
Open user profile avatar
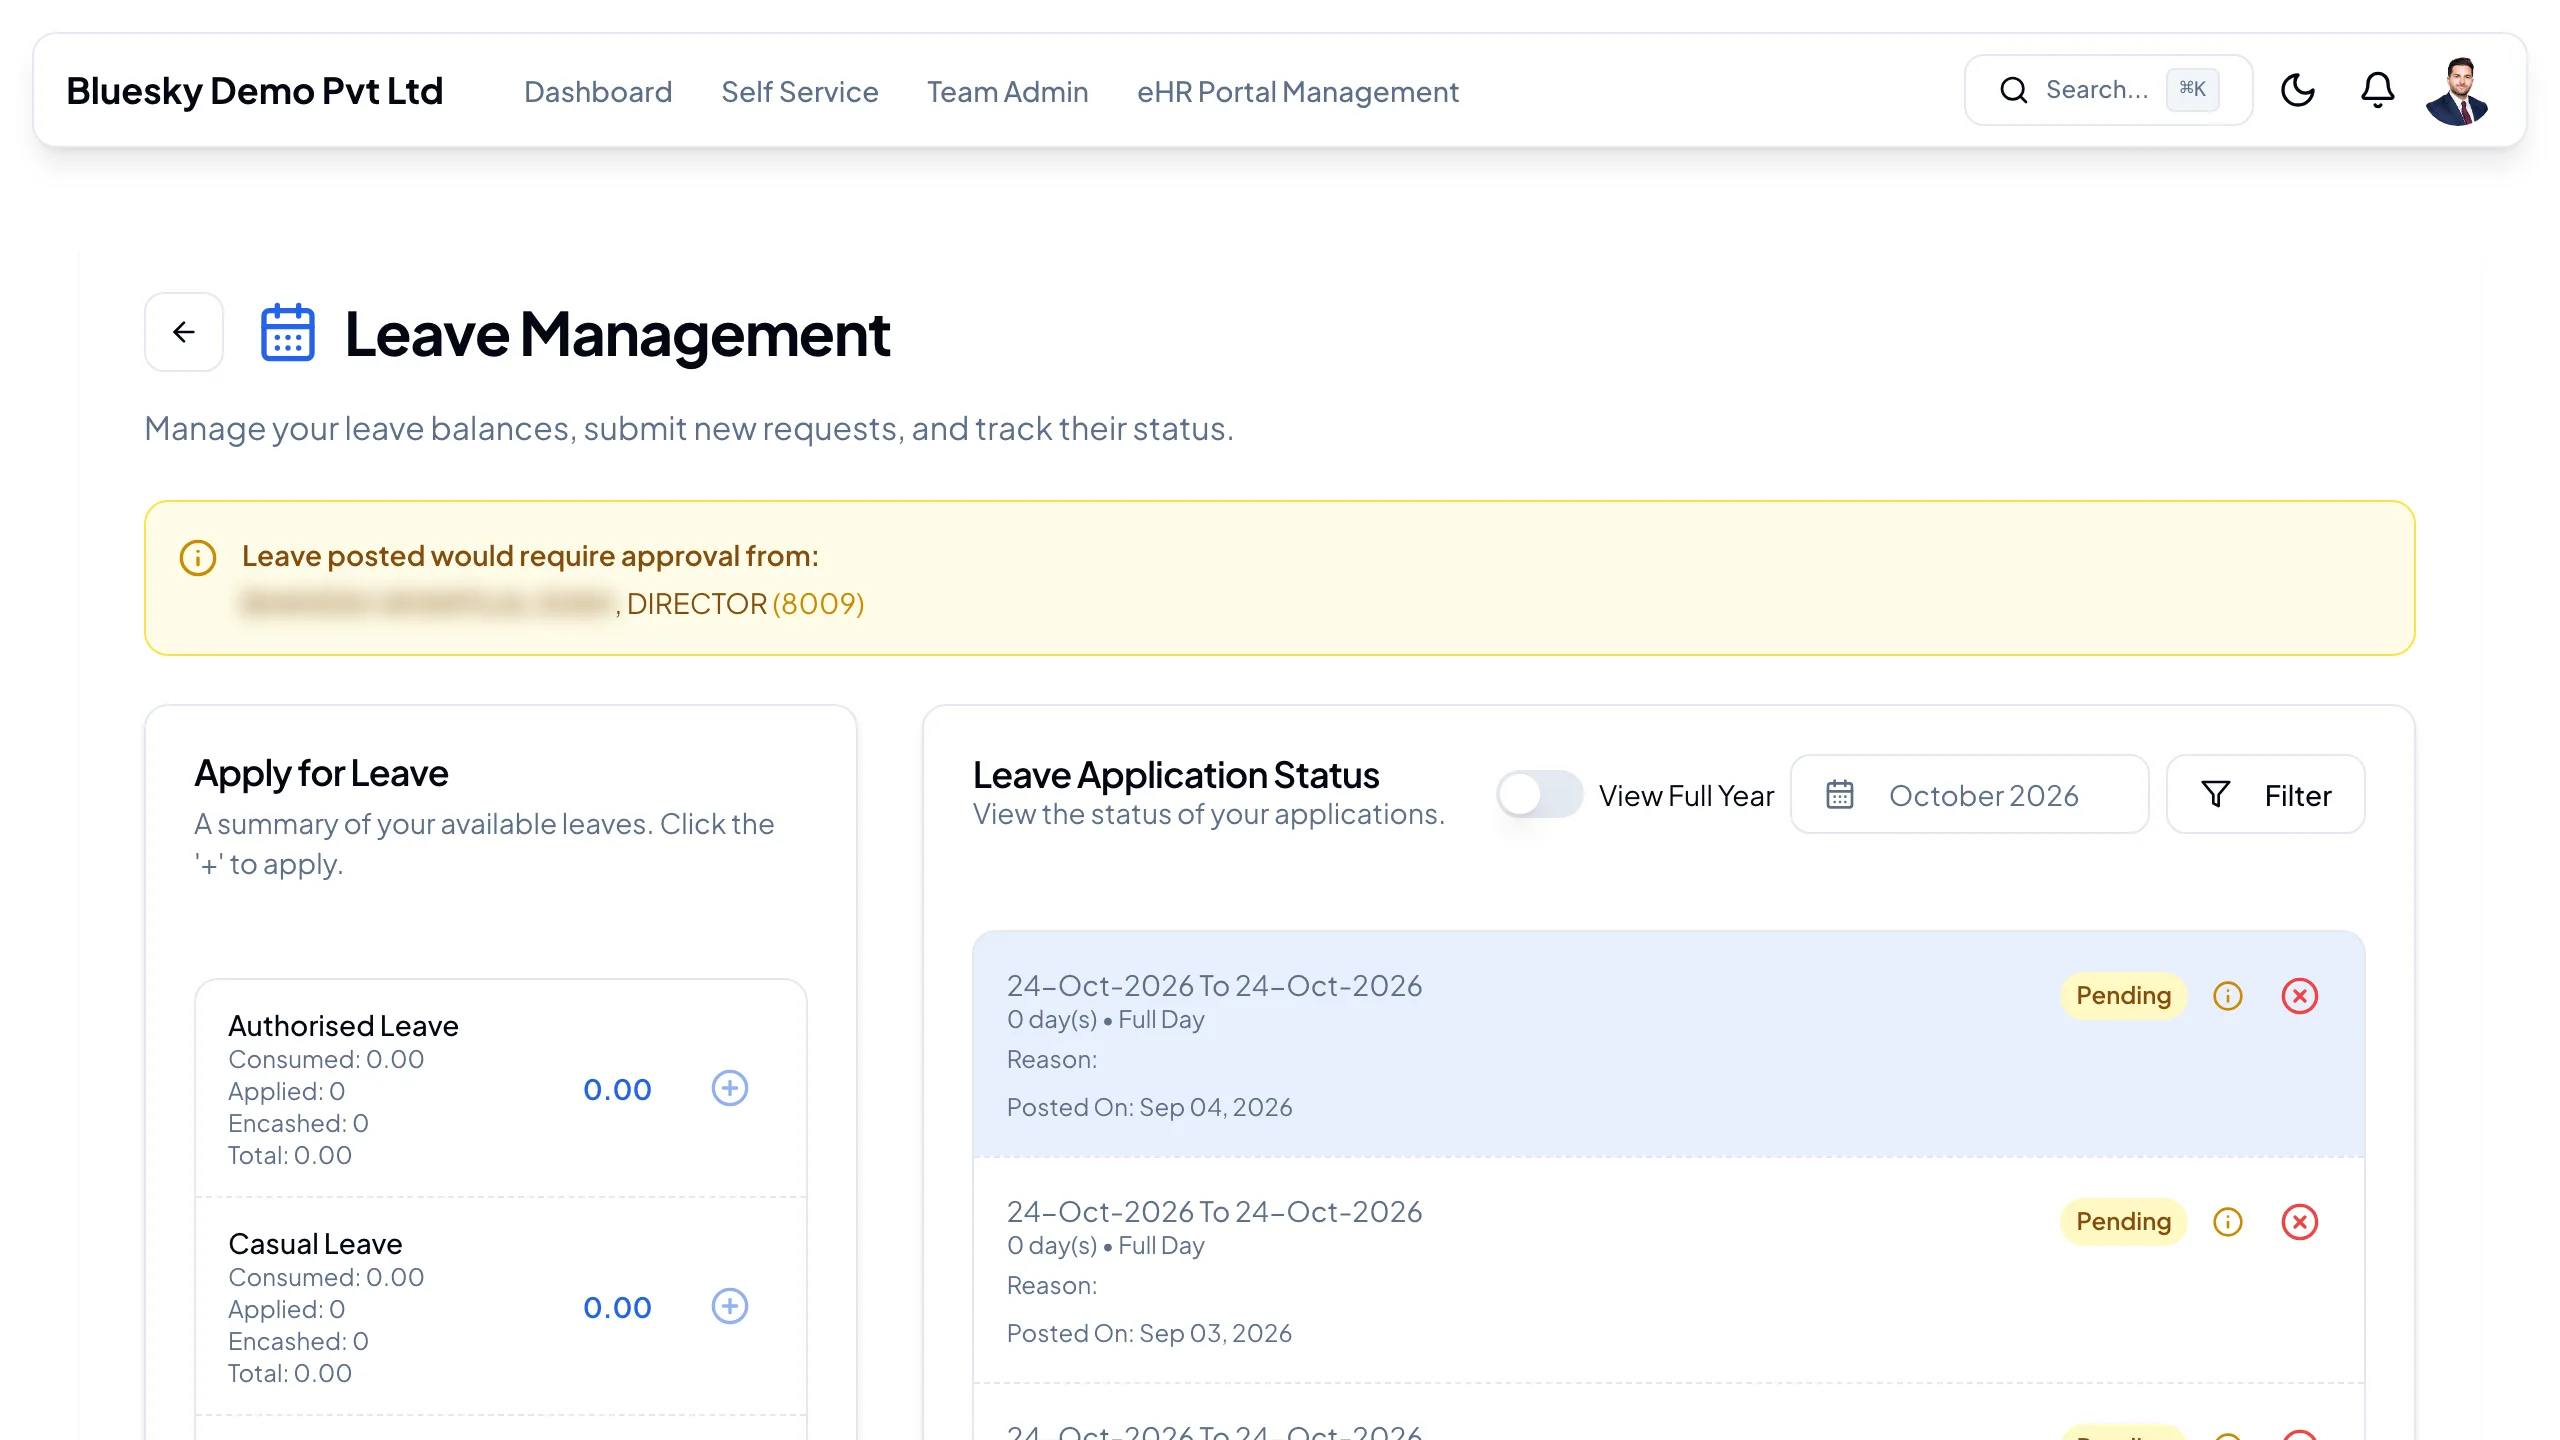coord(2458,91)
